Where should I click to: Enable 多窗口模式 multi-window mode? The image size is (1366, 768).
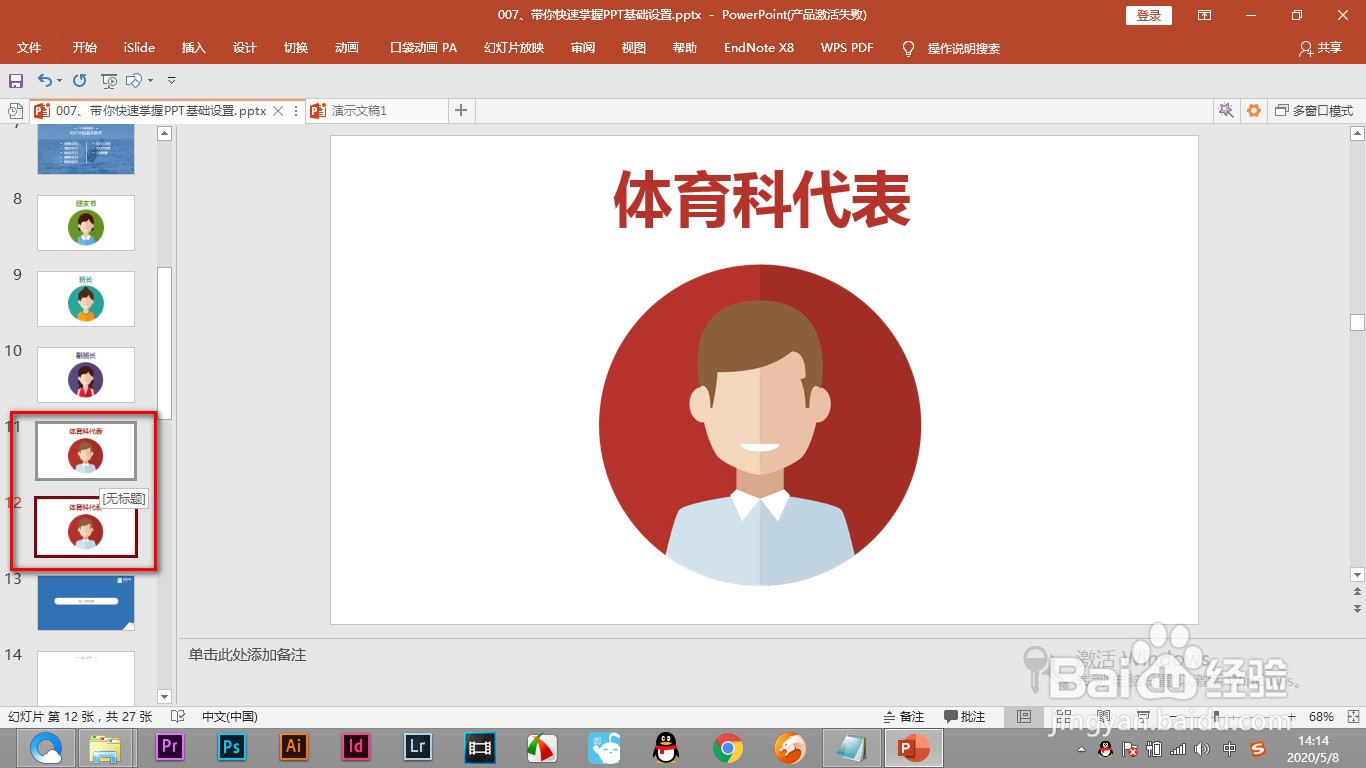coord(1314,111)
